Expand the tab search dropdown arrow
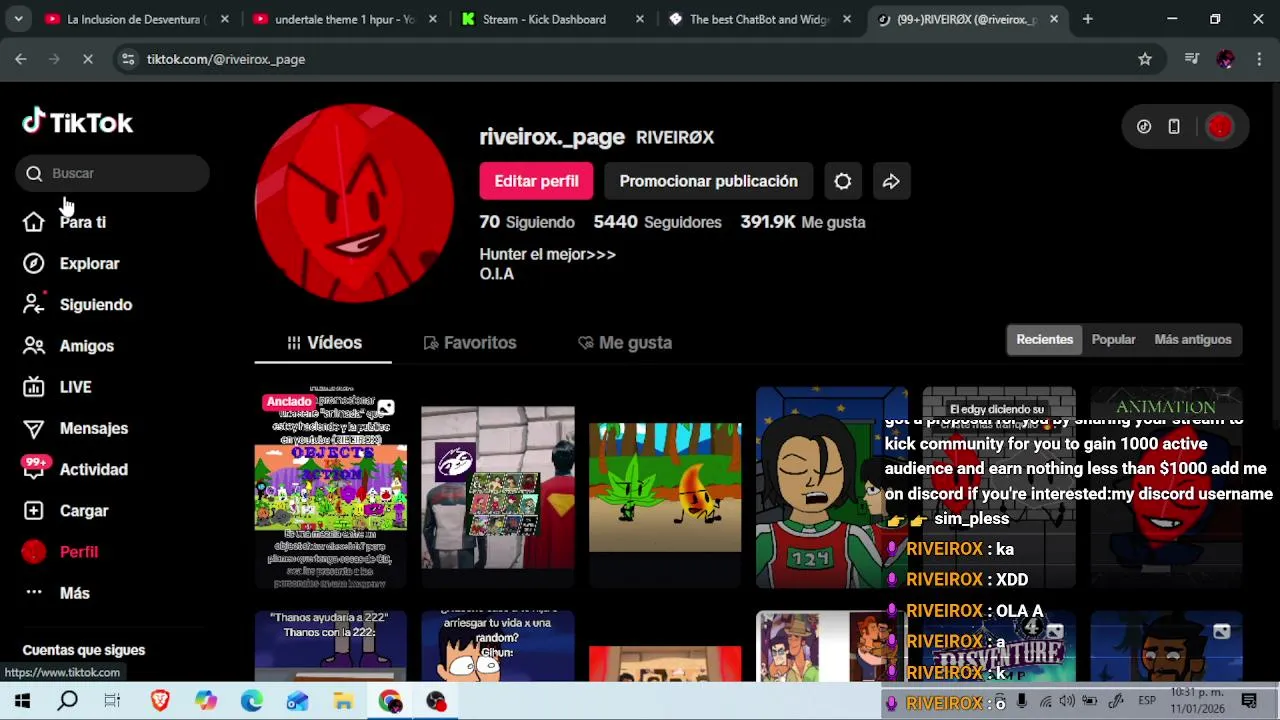 tap(18, 19)
